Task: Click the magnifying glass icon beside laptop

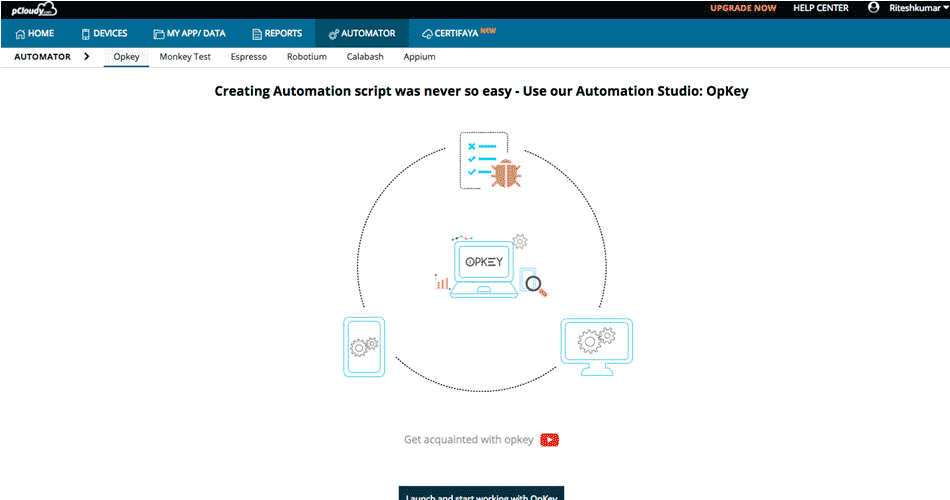Action: coord(536,285)
